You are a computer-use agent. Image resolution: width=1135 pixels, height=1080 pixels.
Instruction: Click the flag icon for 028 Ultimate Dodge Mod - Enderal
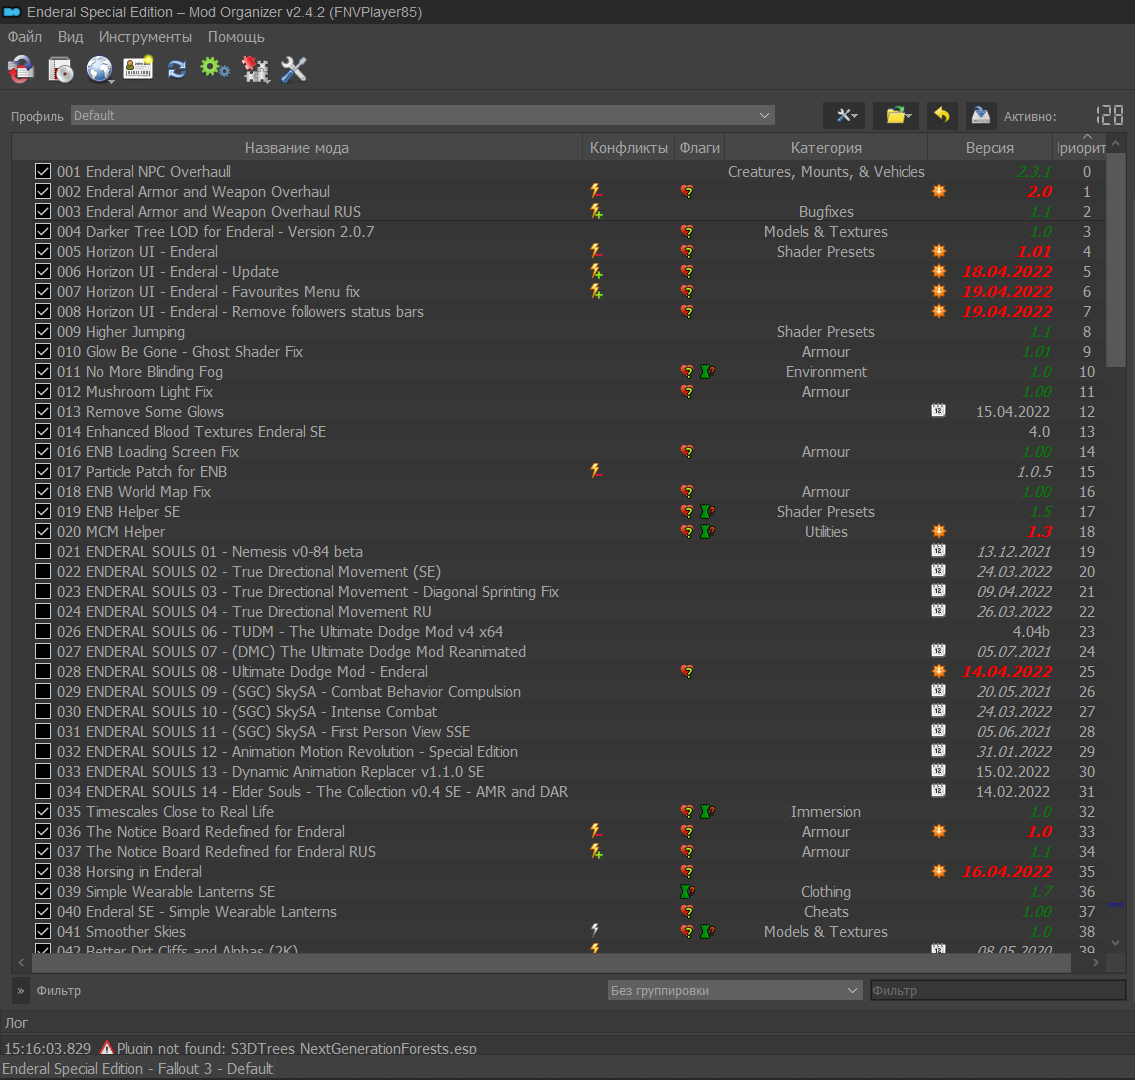(687, 672)
